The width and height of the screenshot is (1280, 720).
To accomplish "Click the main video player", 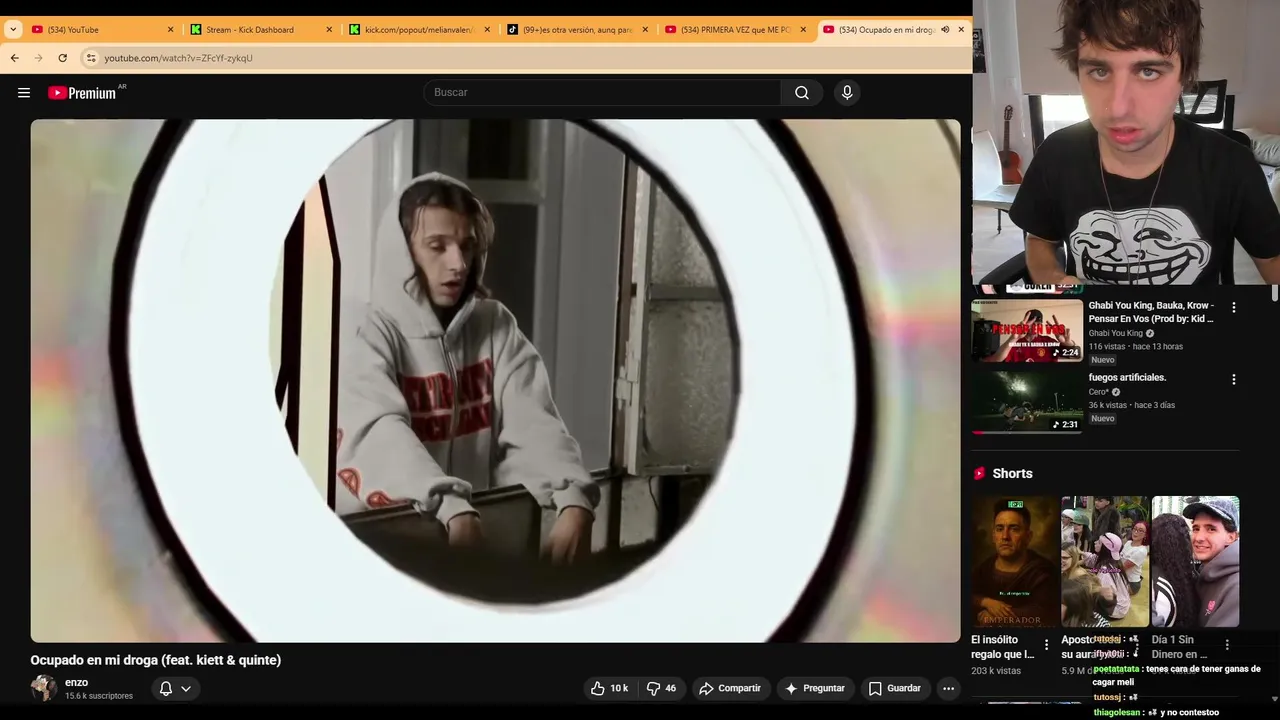I will point(495,381).
